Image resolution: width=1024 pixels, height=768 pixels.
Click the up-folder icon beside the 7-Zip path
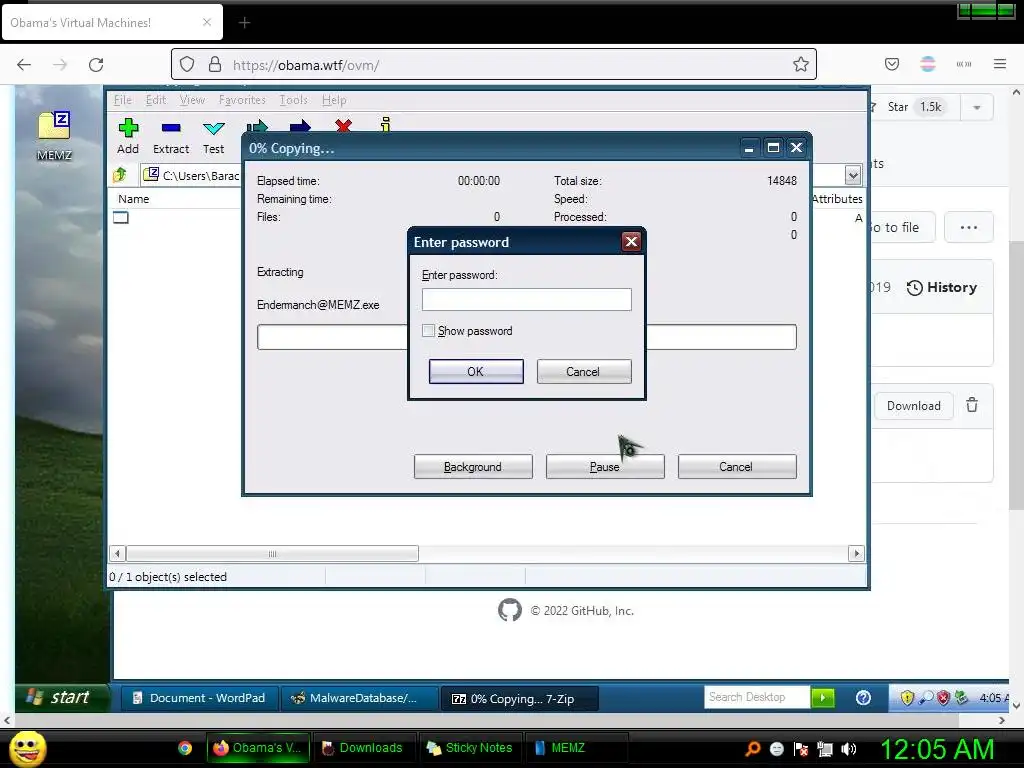click(120, 174)
